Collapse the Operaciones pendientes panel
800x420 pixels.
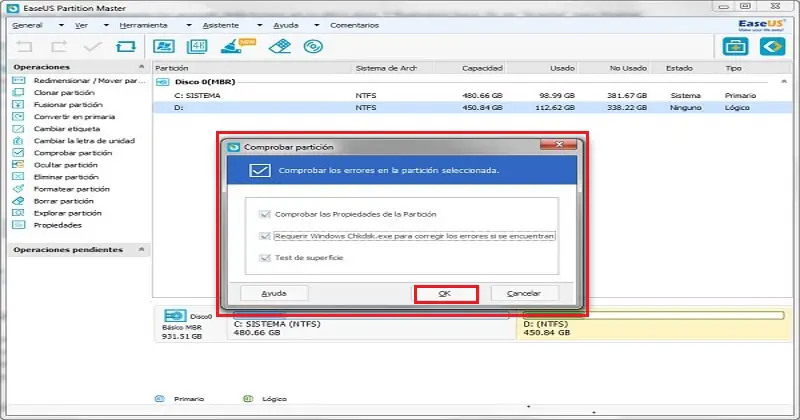tap(141, 250)
